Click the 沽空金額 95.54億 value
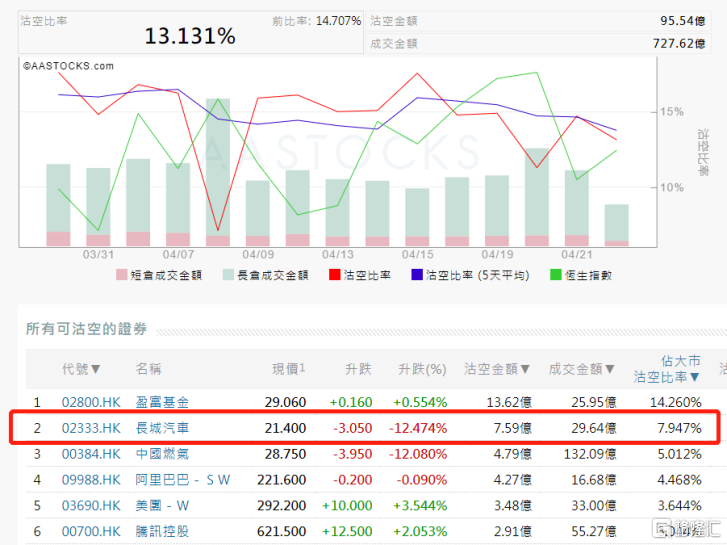 pos(682,21)
